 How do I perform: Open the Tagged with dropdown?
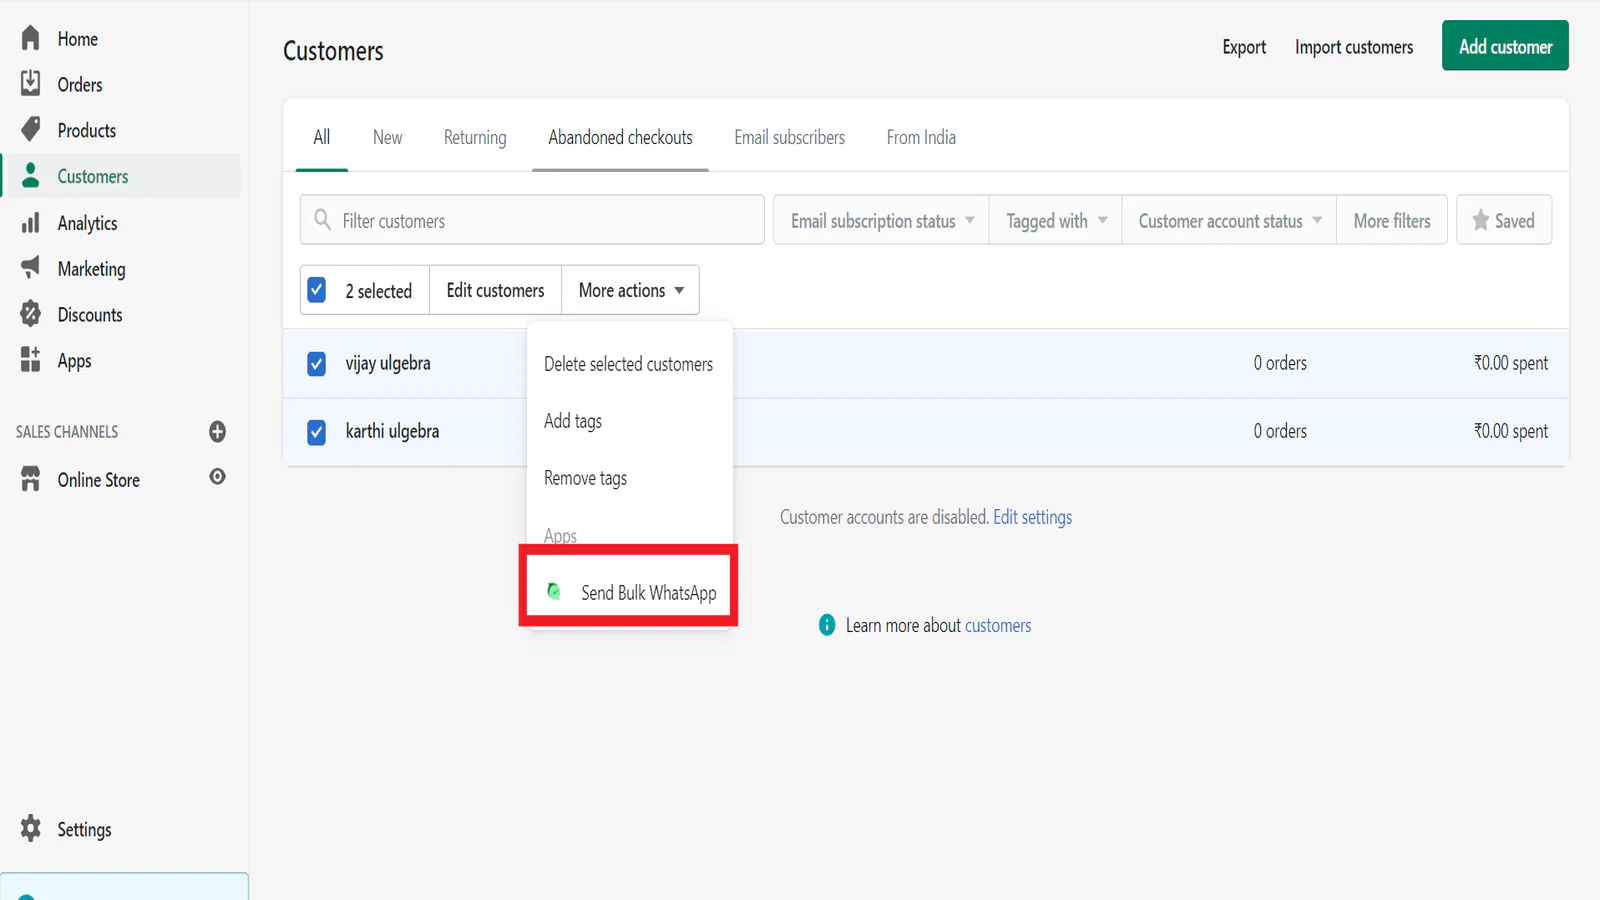(x=1055, y=221)
